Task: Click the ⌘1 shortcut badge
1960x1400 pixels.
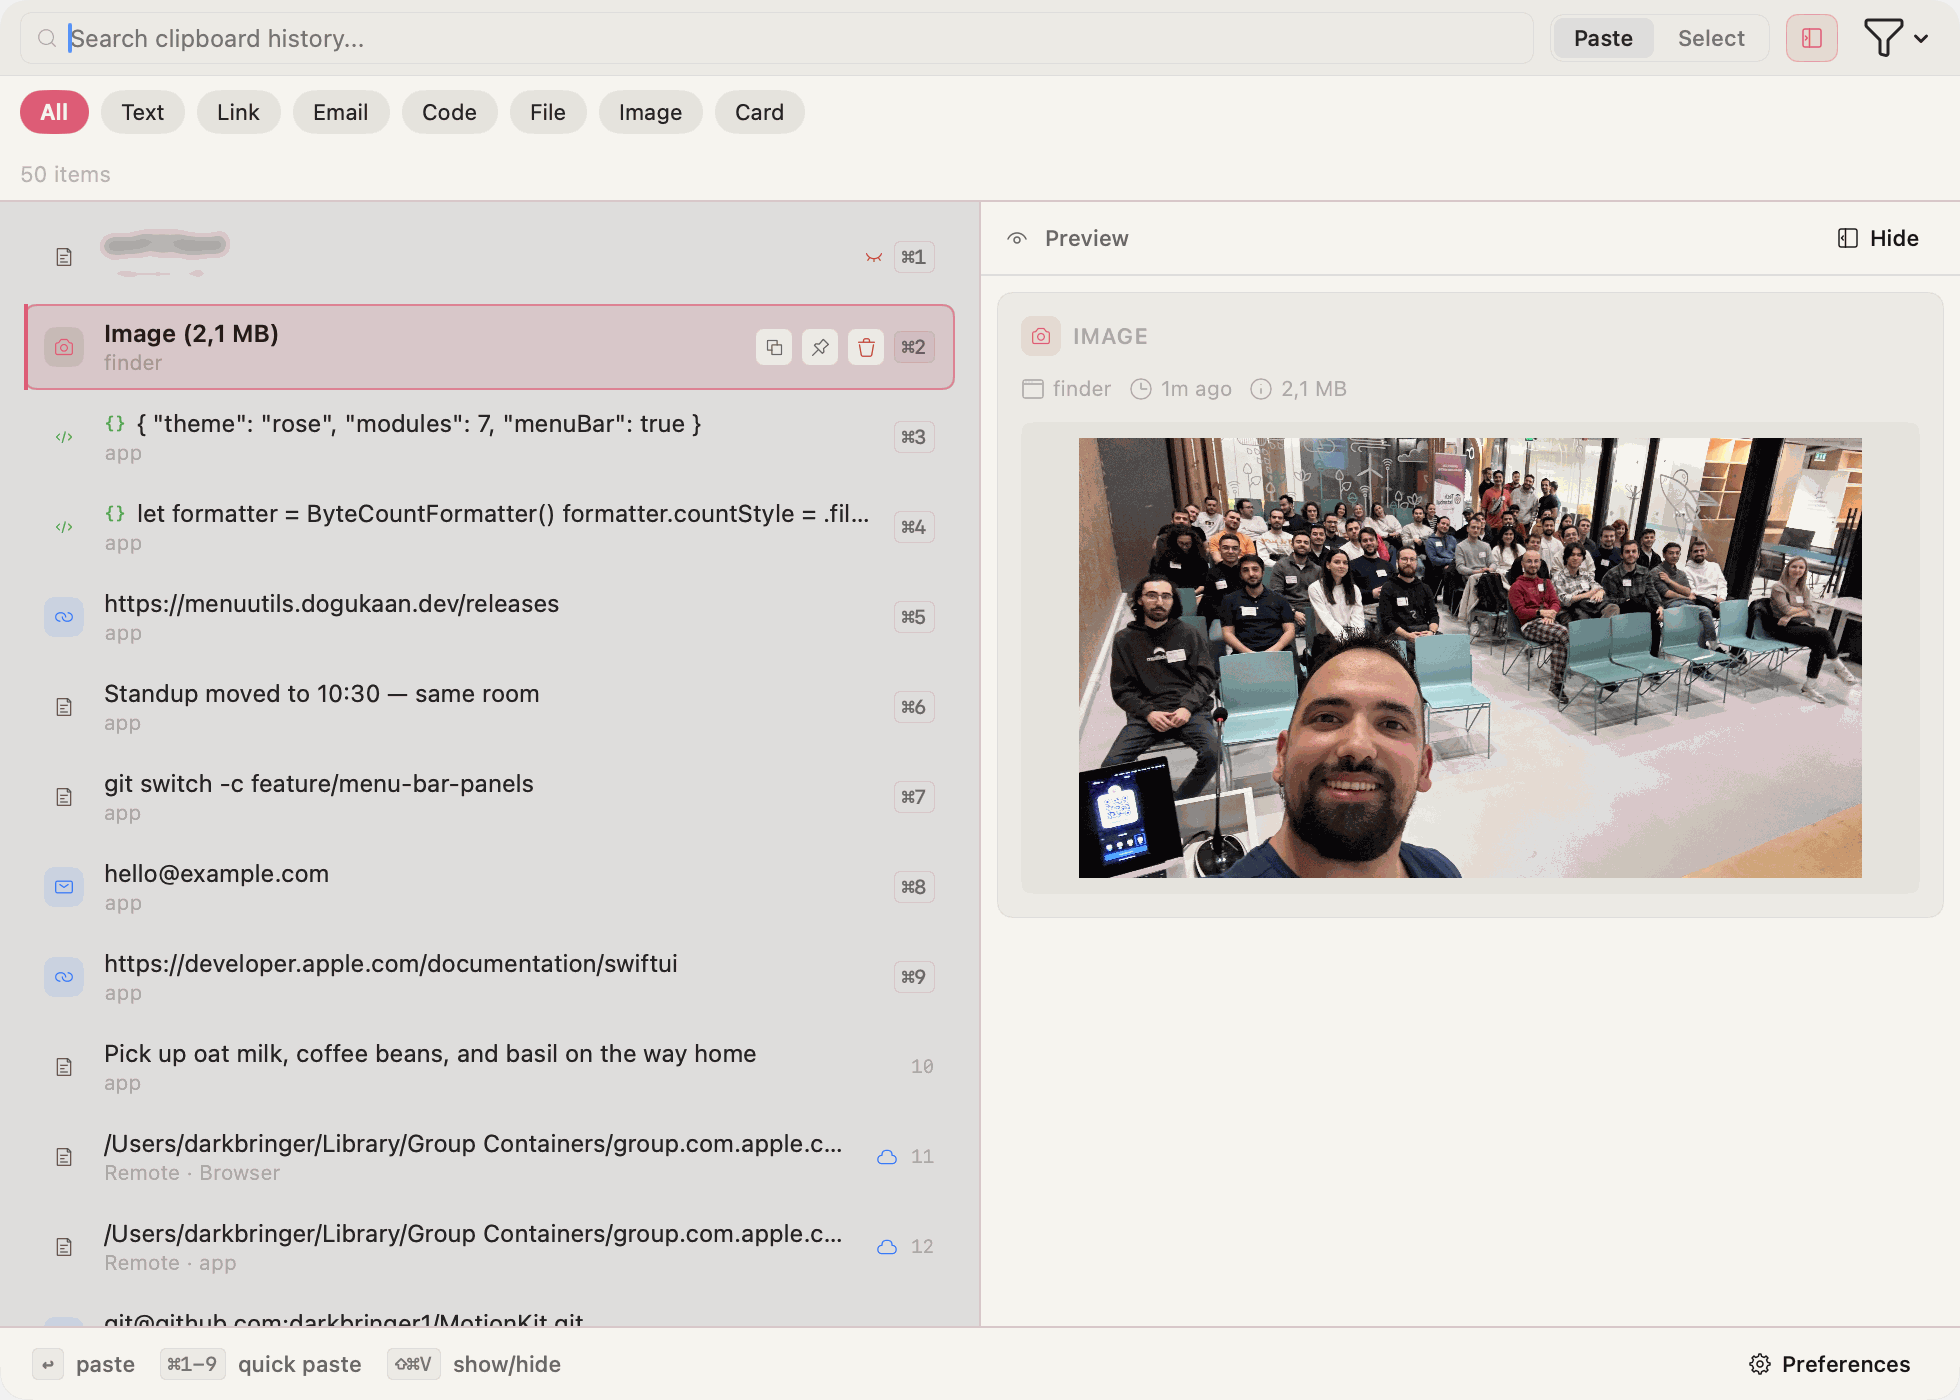Action: pyautogui.click(x=914, y=257)
